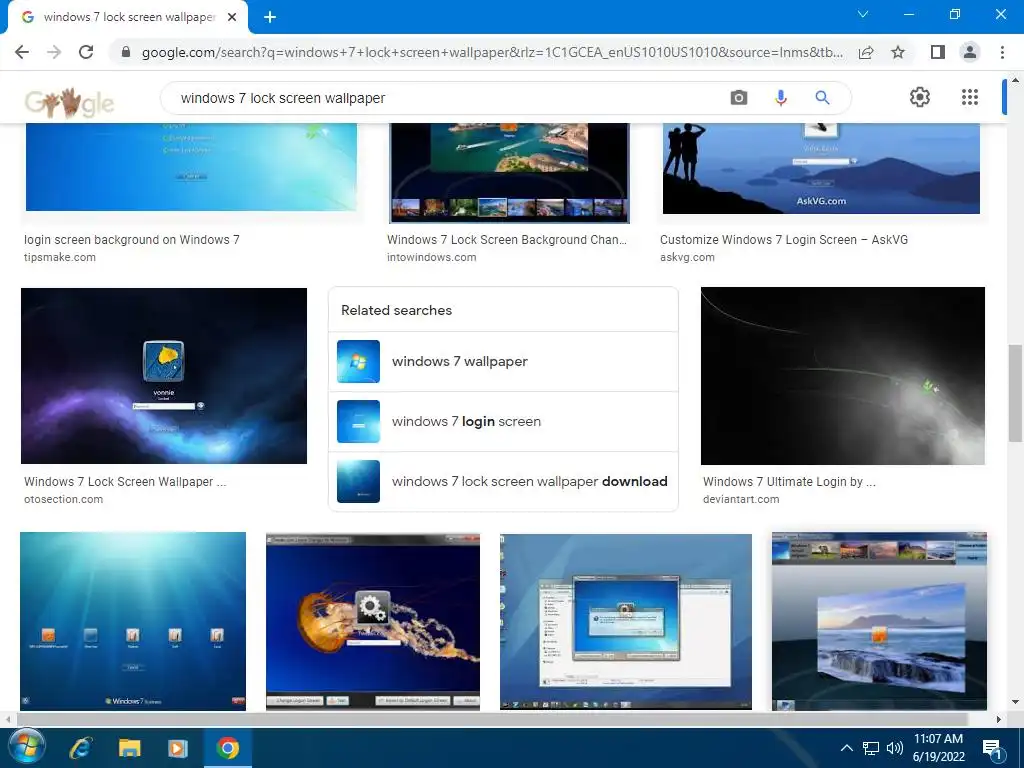Open the Google apps grid
1024x768 pixels.
[970, 97]
